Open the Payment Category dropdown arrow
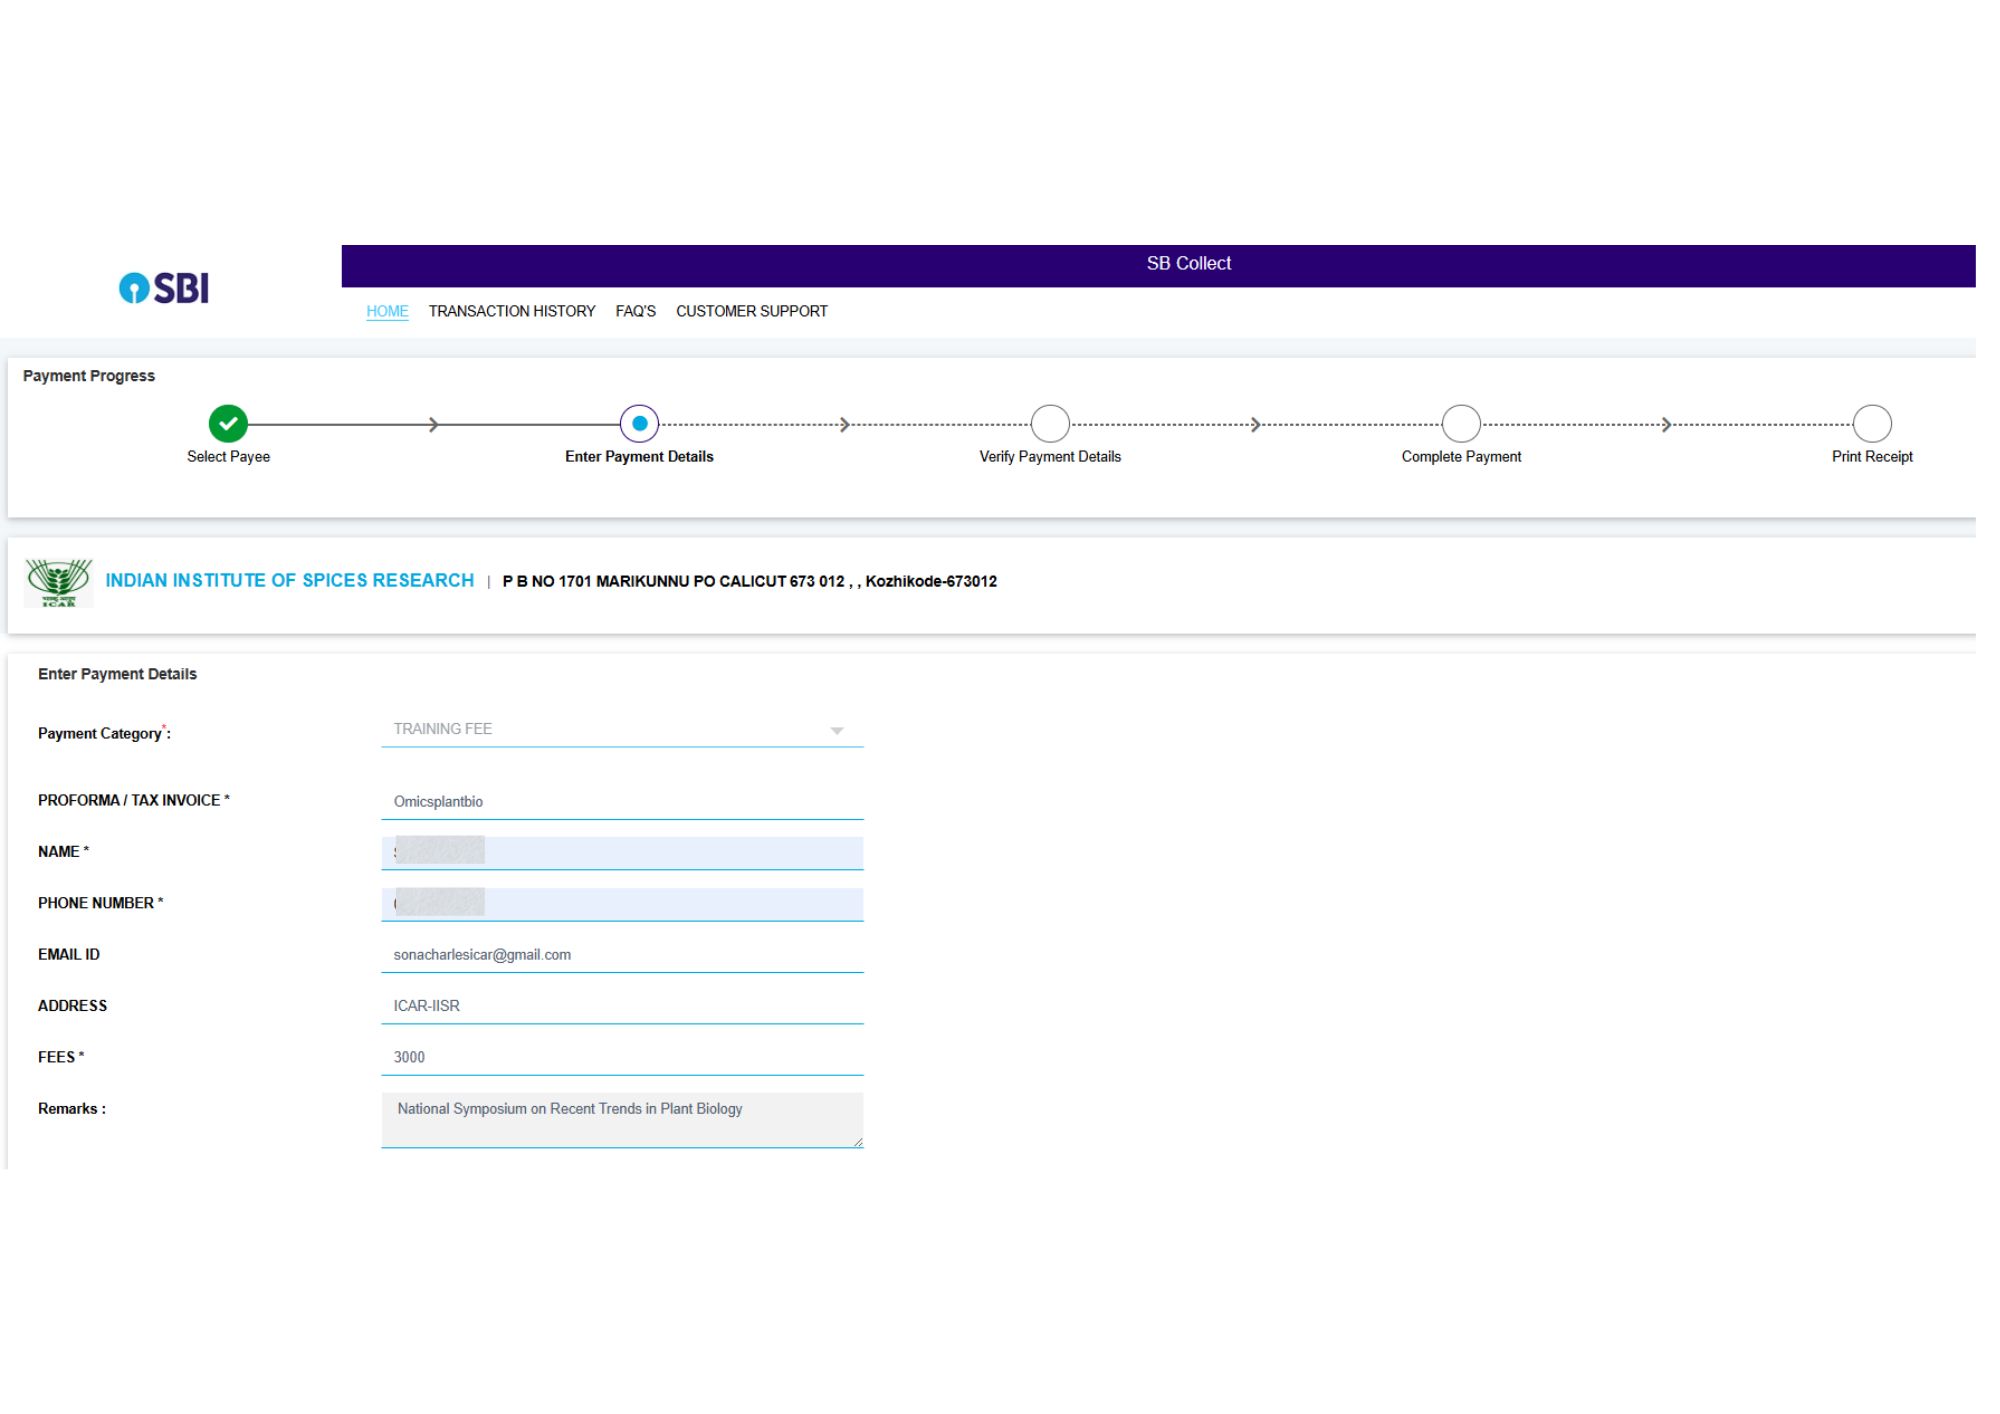Viewport: 2000px width, 1414px height. (x=837, y=731)
